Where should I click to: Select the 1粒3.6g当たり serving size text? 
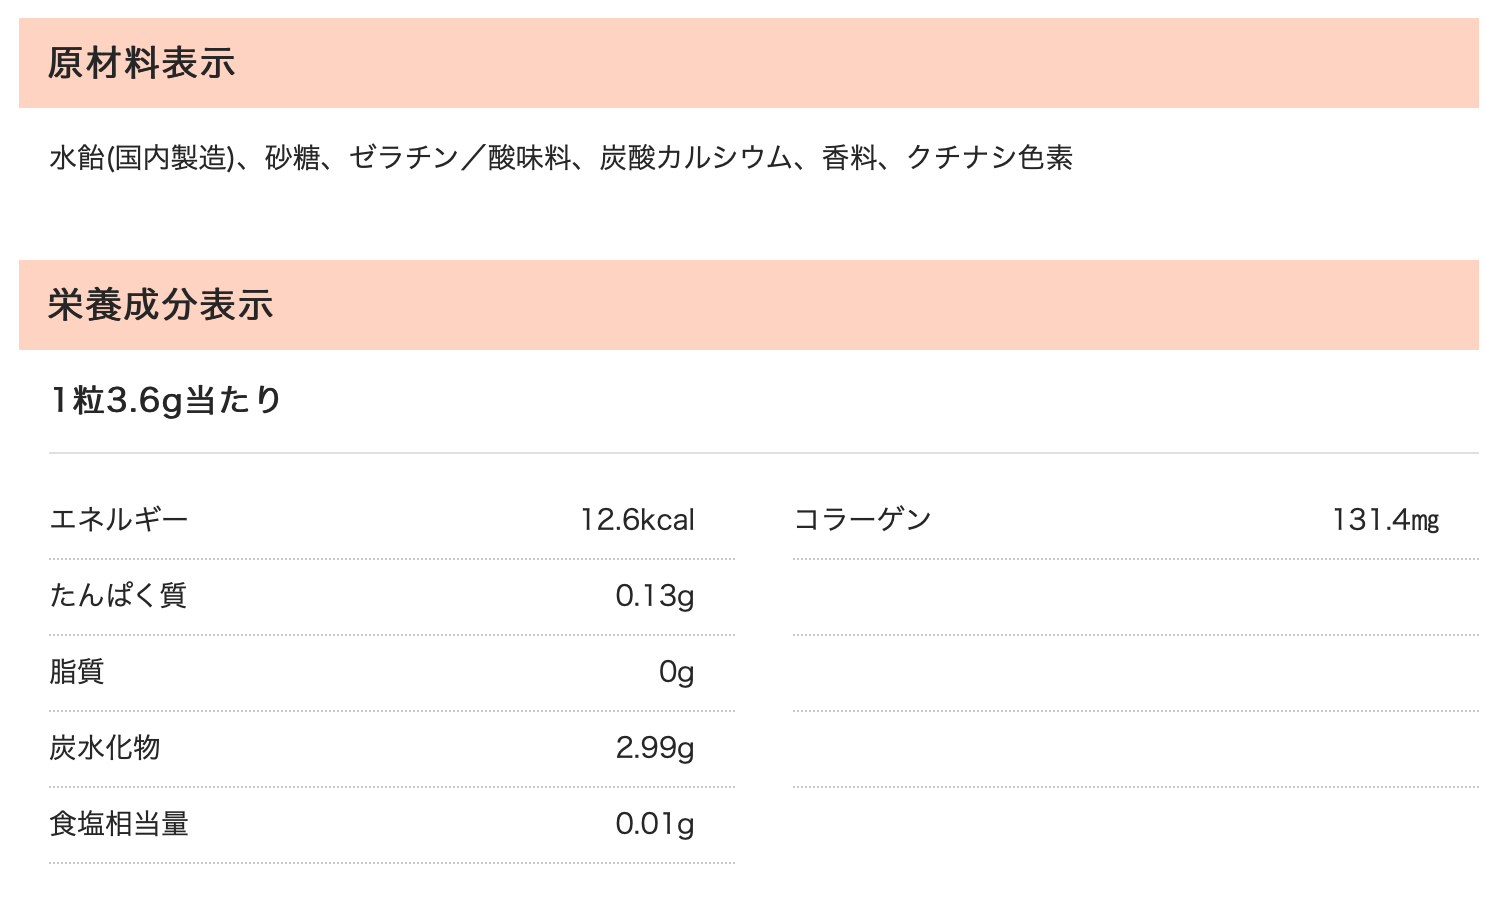click(x=166, y=400)
